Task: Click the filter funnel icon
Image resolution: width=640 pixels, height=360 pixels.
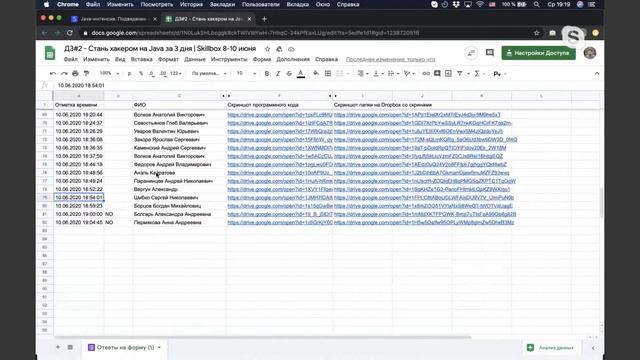Action: 460,73
